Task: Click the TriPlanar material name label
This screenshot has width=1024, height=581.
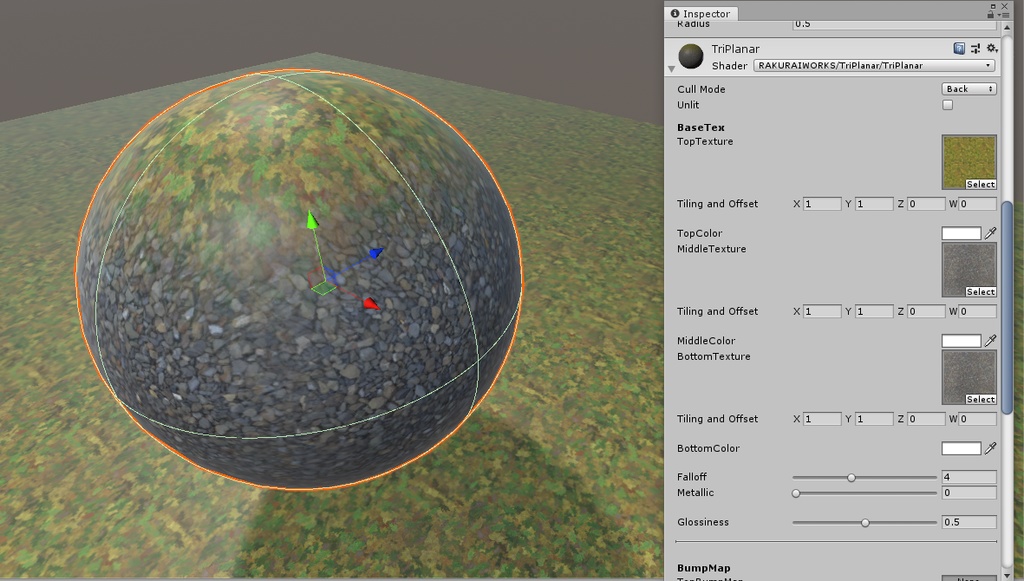Action: click(x=735, y=49)
